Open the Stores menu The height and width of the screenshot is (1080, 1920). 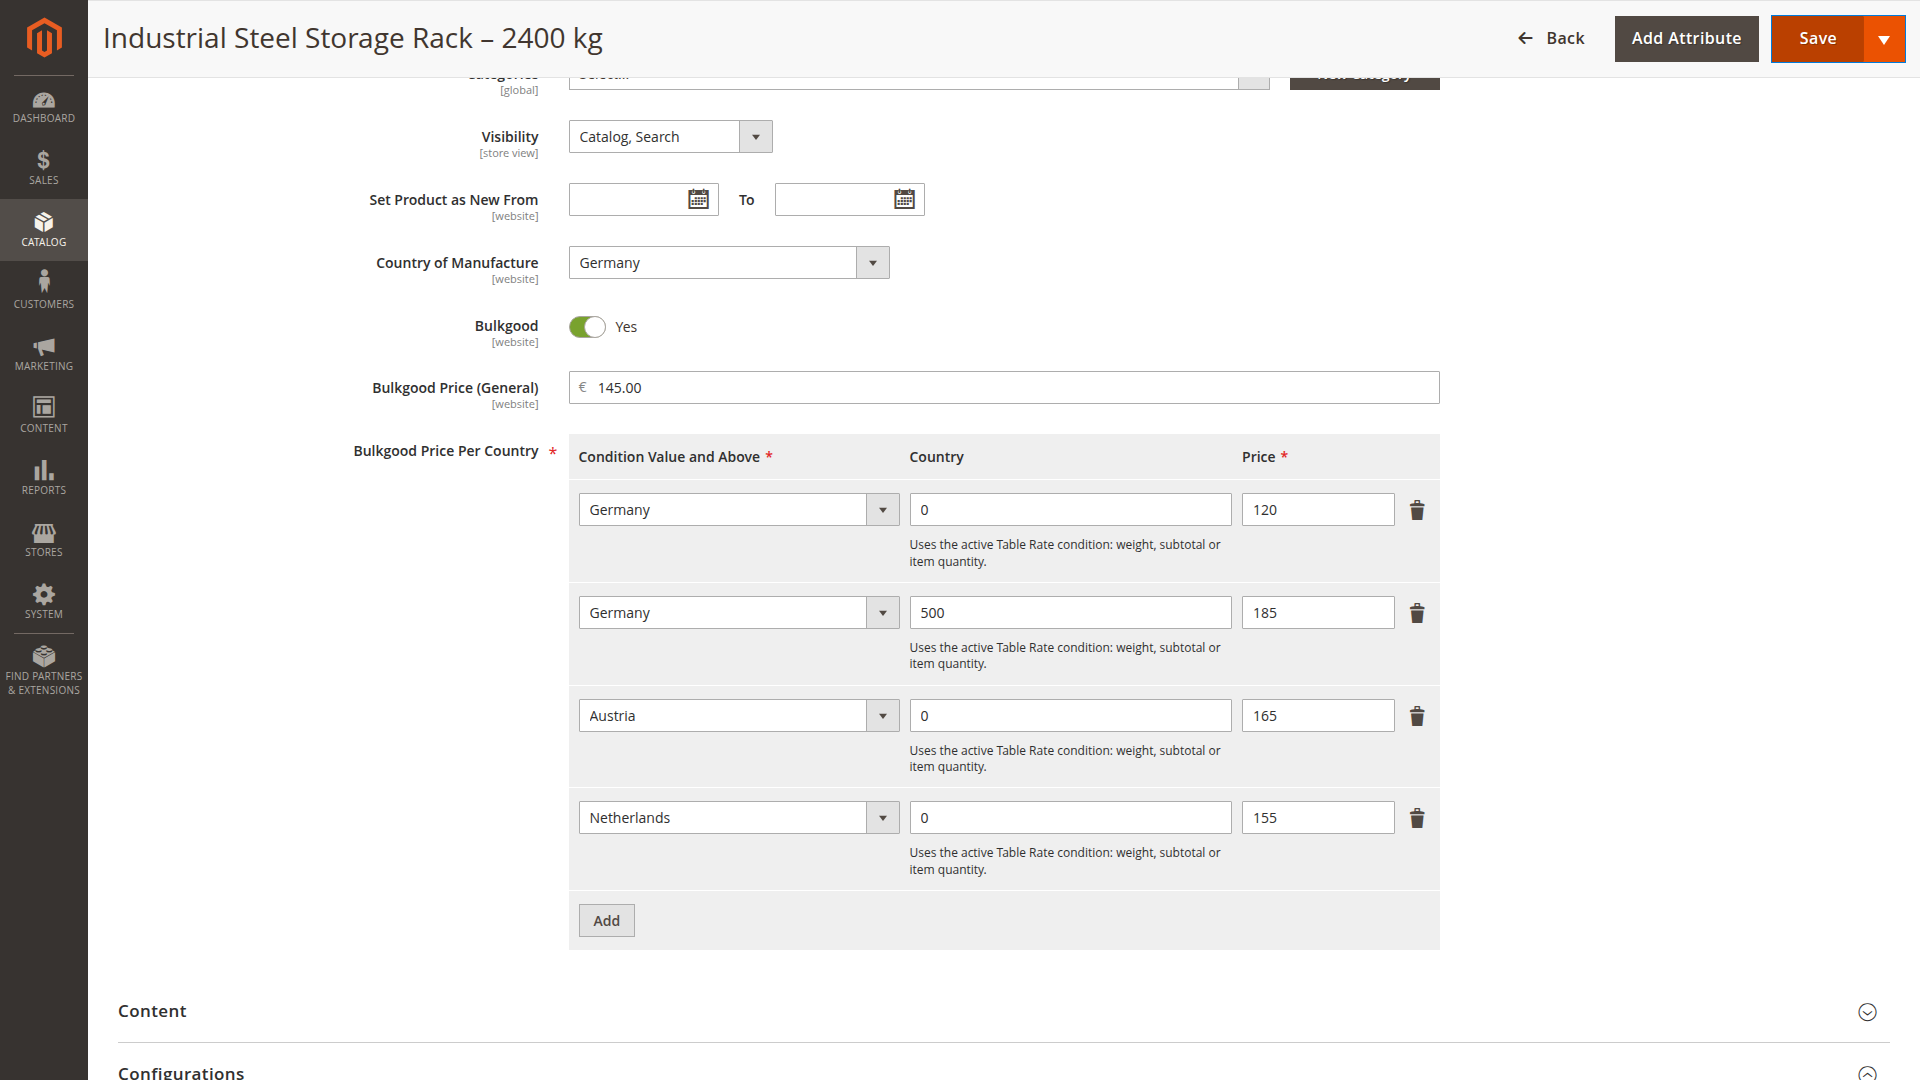click(x=44, y=540)
